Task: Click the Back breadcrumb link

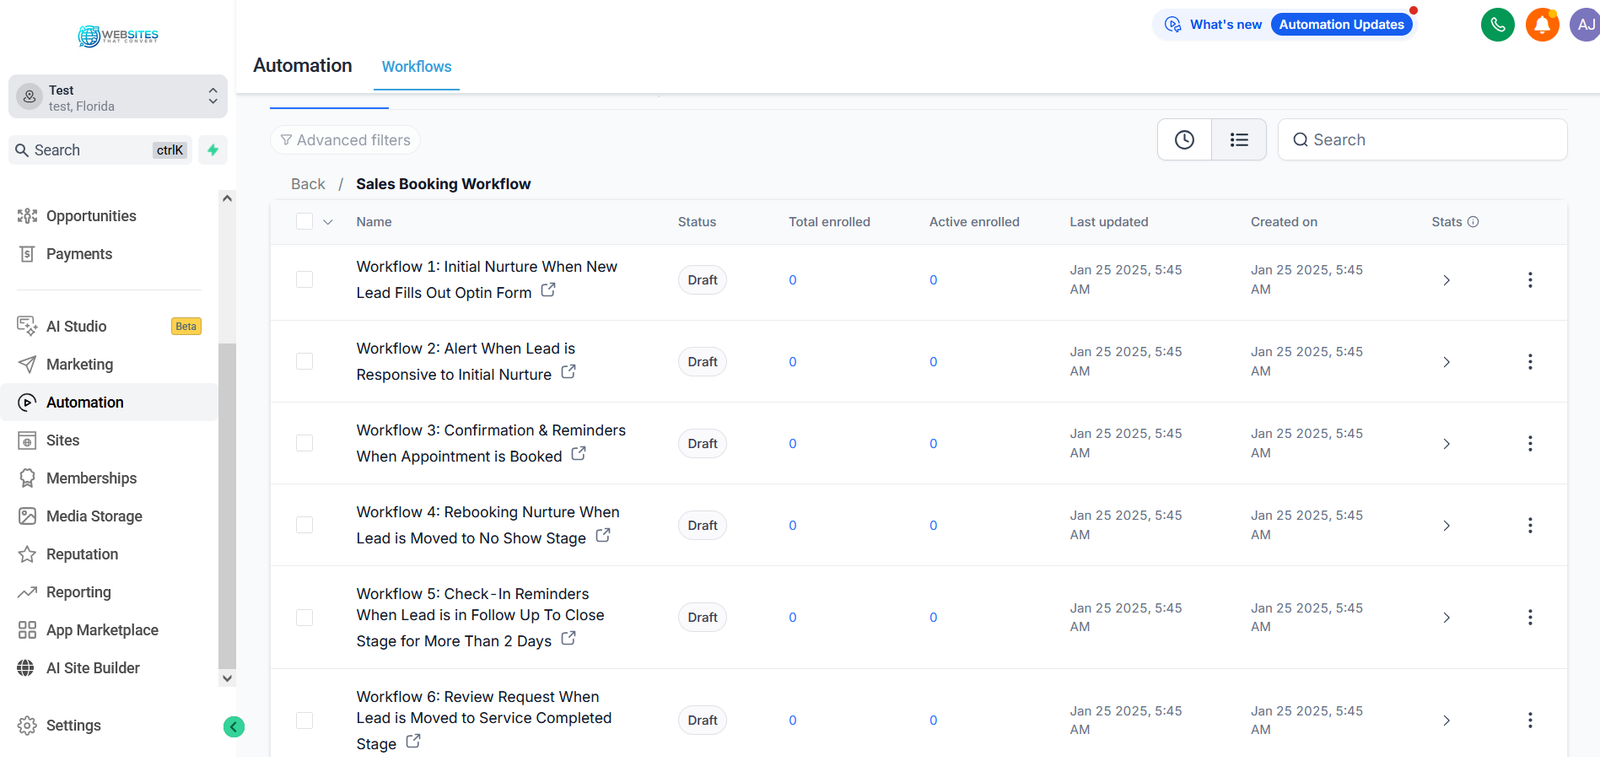Action: point(308,184)
